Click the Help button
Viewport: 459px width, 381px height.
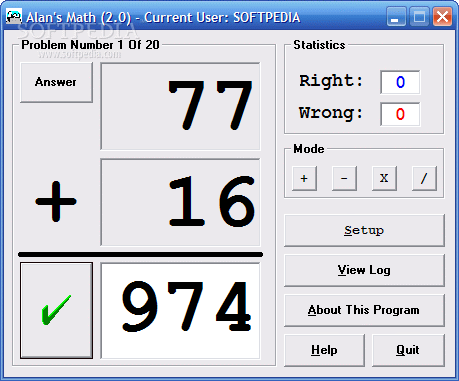coord(324,350)
